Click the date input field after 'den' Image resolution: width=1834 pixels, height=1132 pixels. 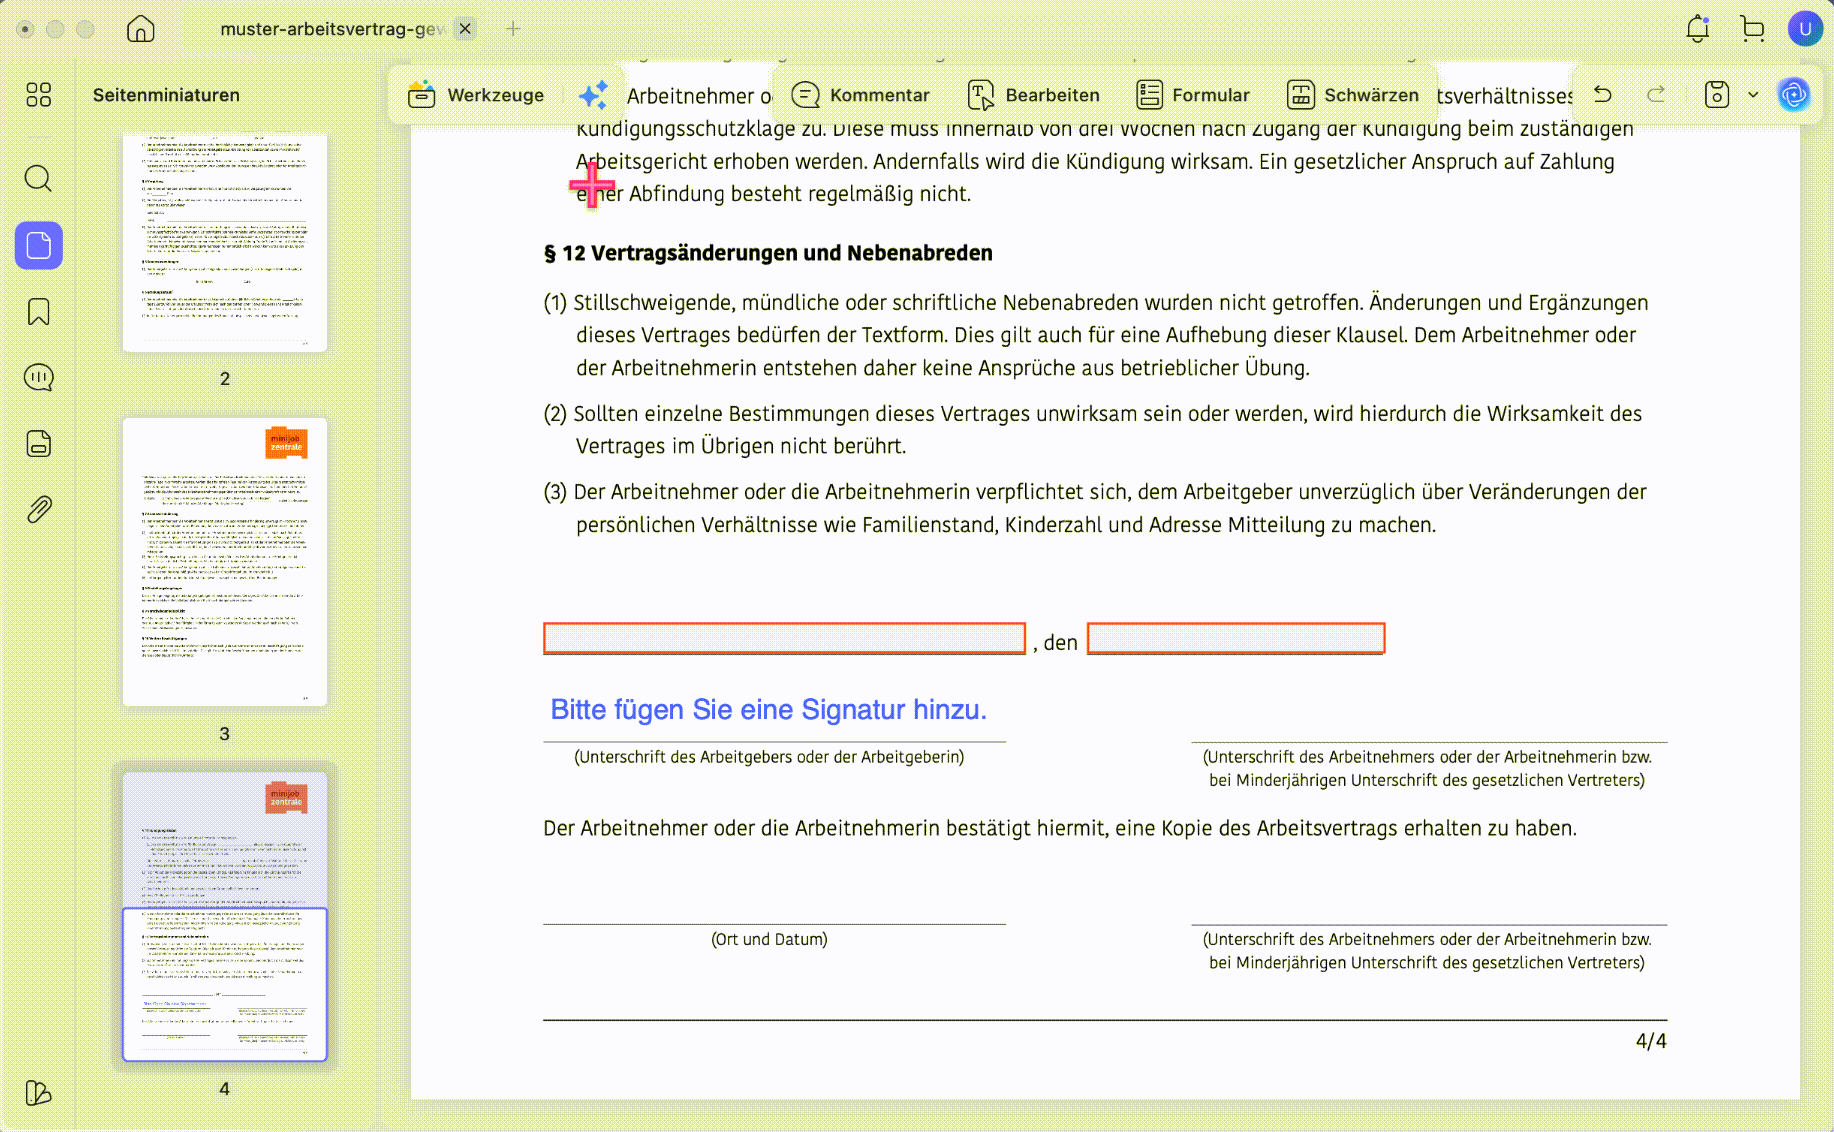coord(1236,639)
